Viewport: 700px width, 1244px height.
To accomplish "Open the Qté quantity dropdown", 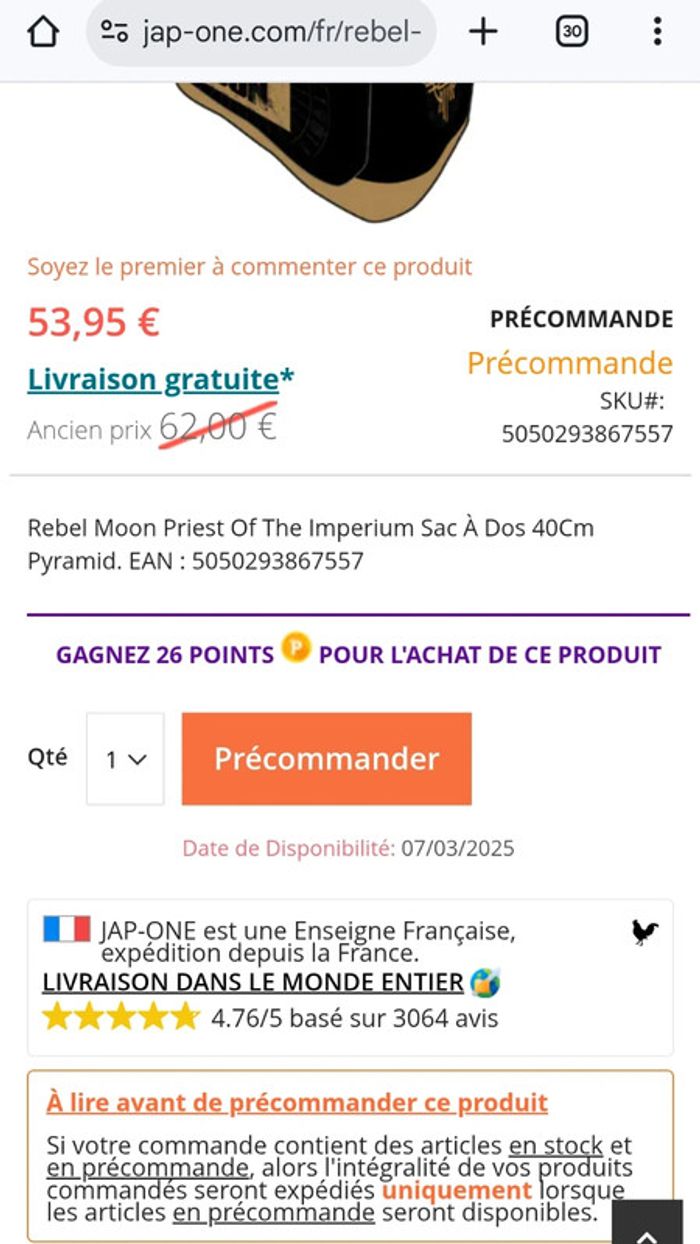I will 124,758.
